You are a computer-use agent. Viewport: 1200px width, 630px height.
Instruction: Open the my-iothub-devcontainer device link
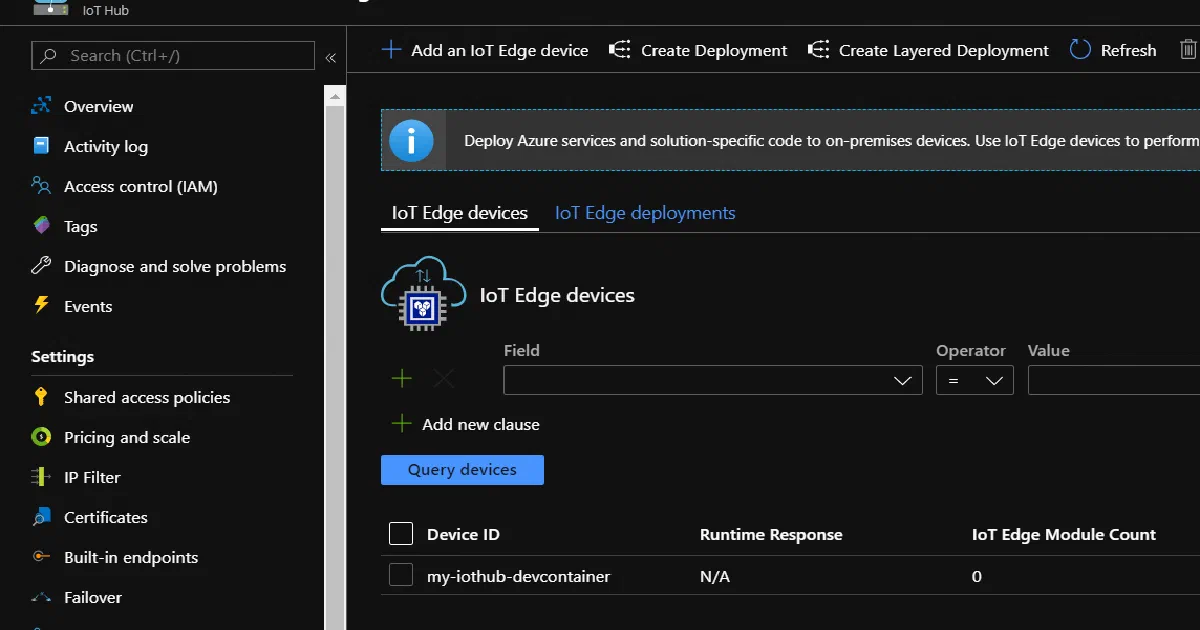tap(518, 576)
